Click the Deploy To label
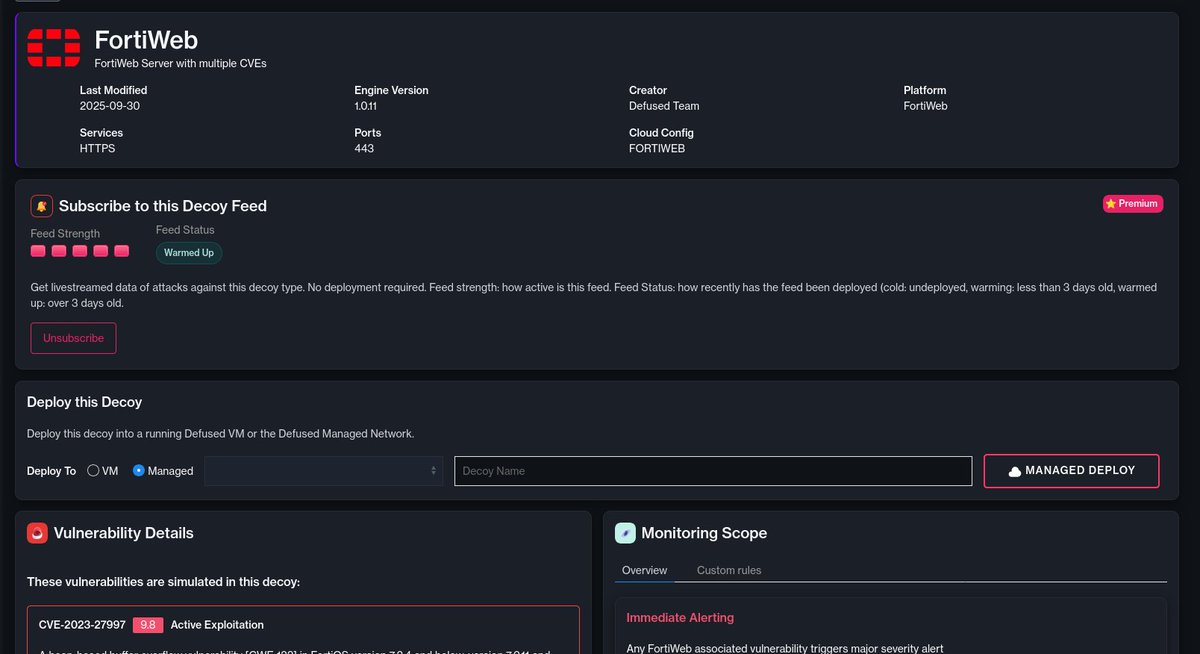The height and width of the screenshot is (654, 1200). [51, 471]
